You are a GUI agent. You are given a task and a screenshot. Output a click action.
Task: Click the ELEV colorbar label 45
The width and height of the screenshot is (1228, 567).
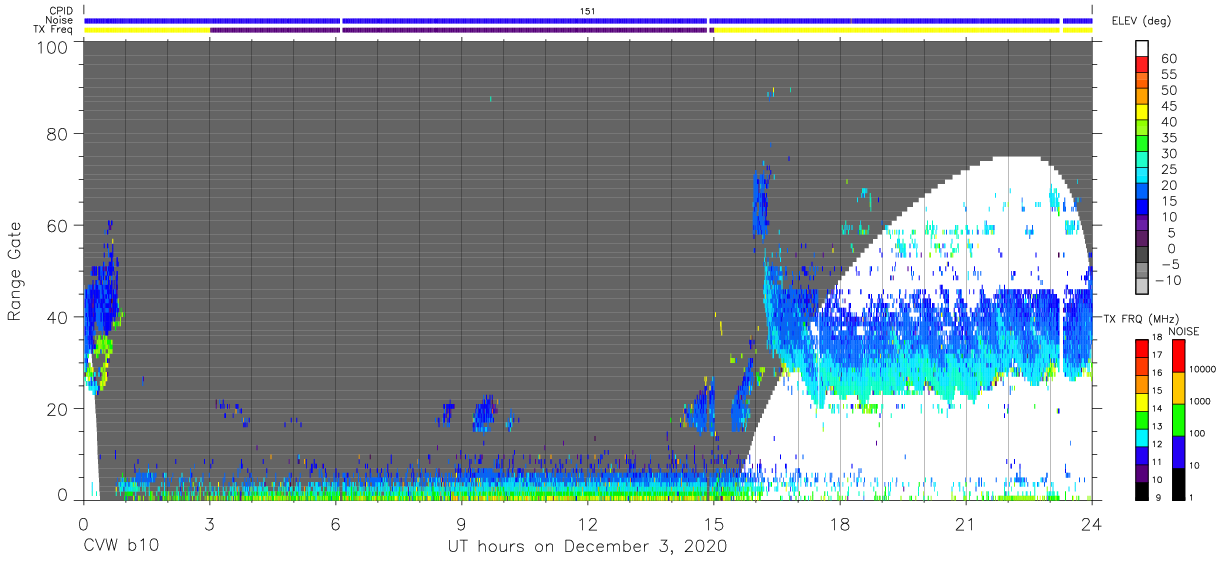tap(1168, 107)
